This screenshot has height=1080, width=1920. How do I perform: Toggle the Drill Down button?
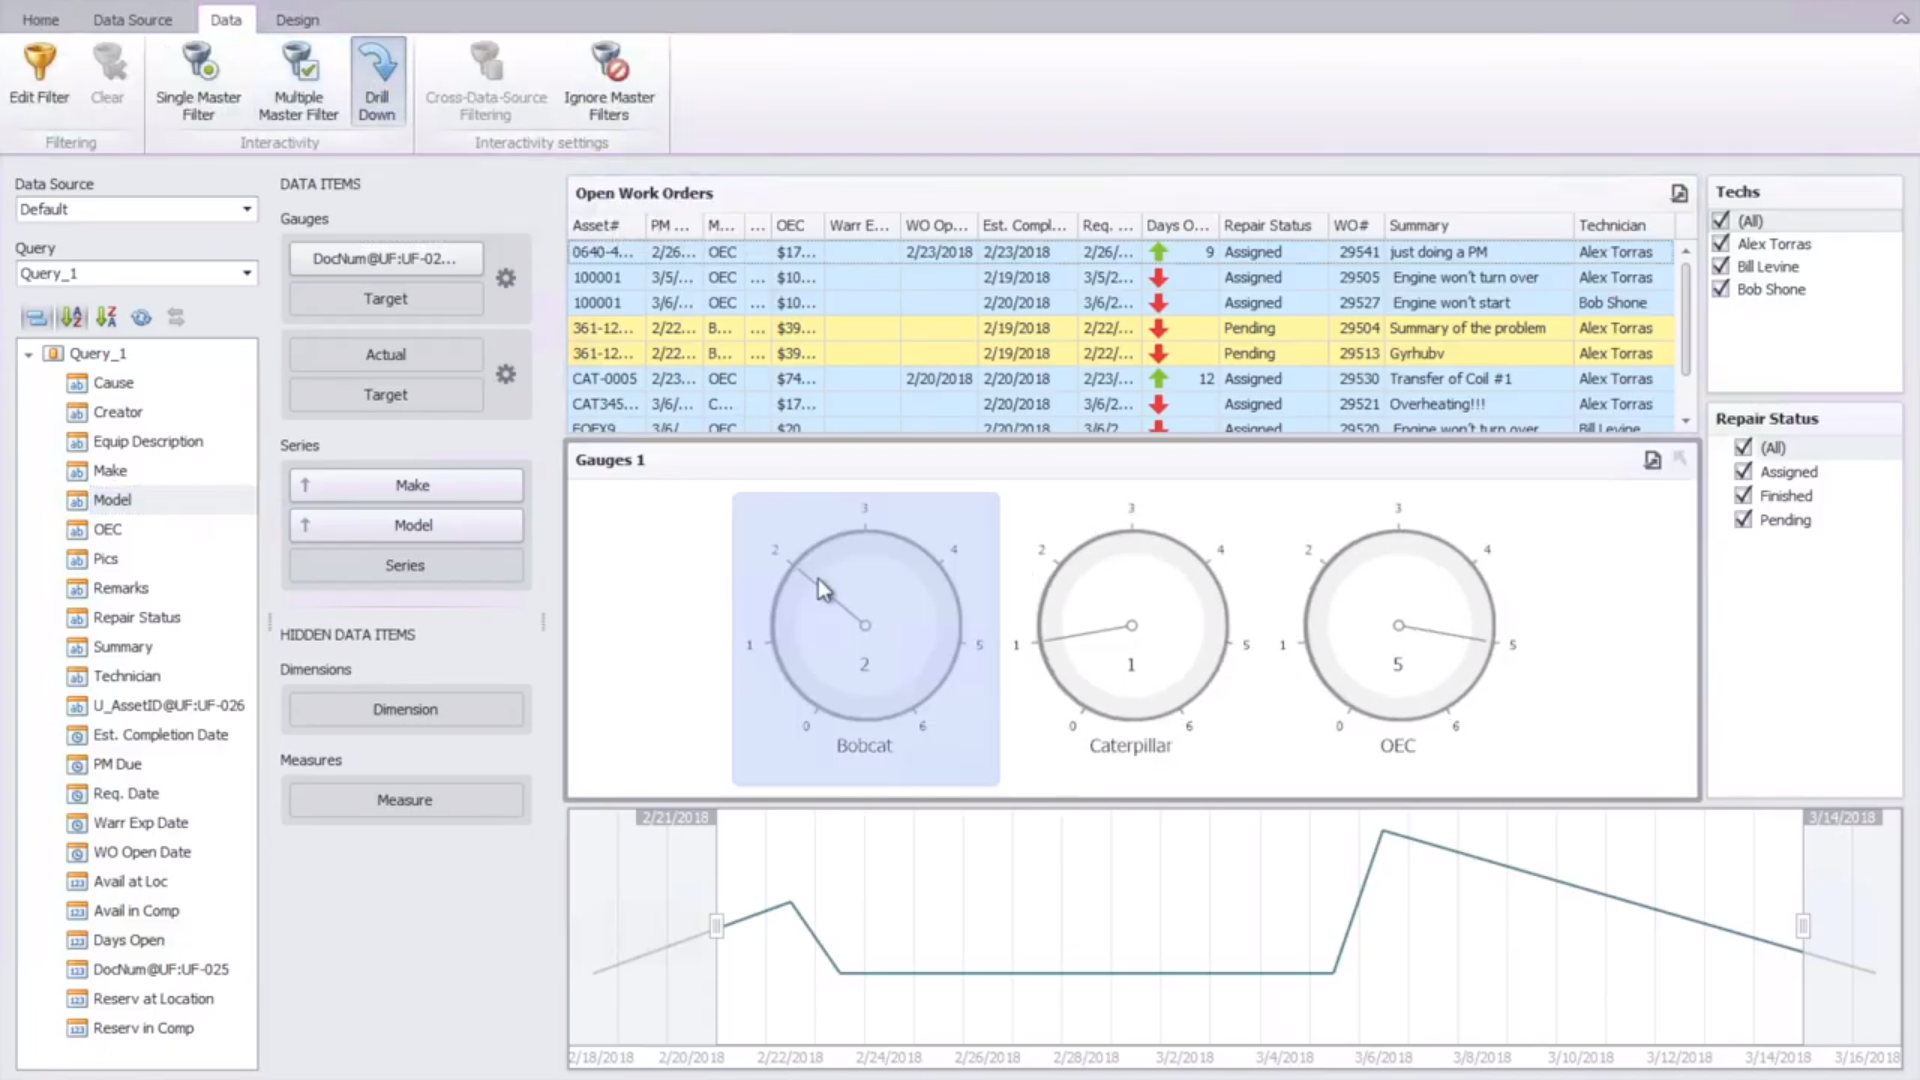coord(377,80)
